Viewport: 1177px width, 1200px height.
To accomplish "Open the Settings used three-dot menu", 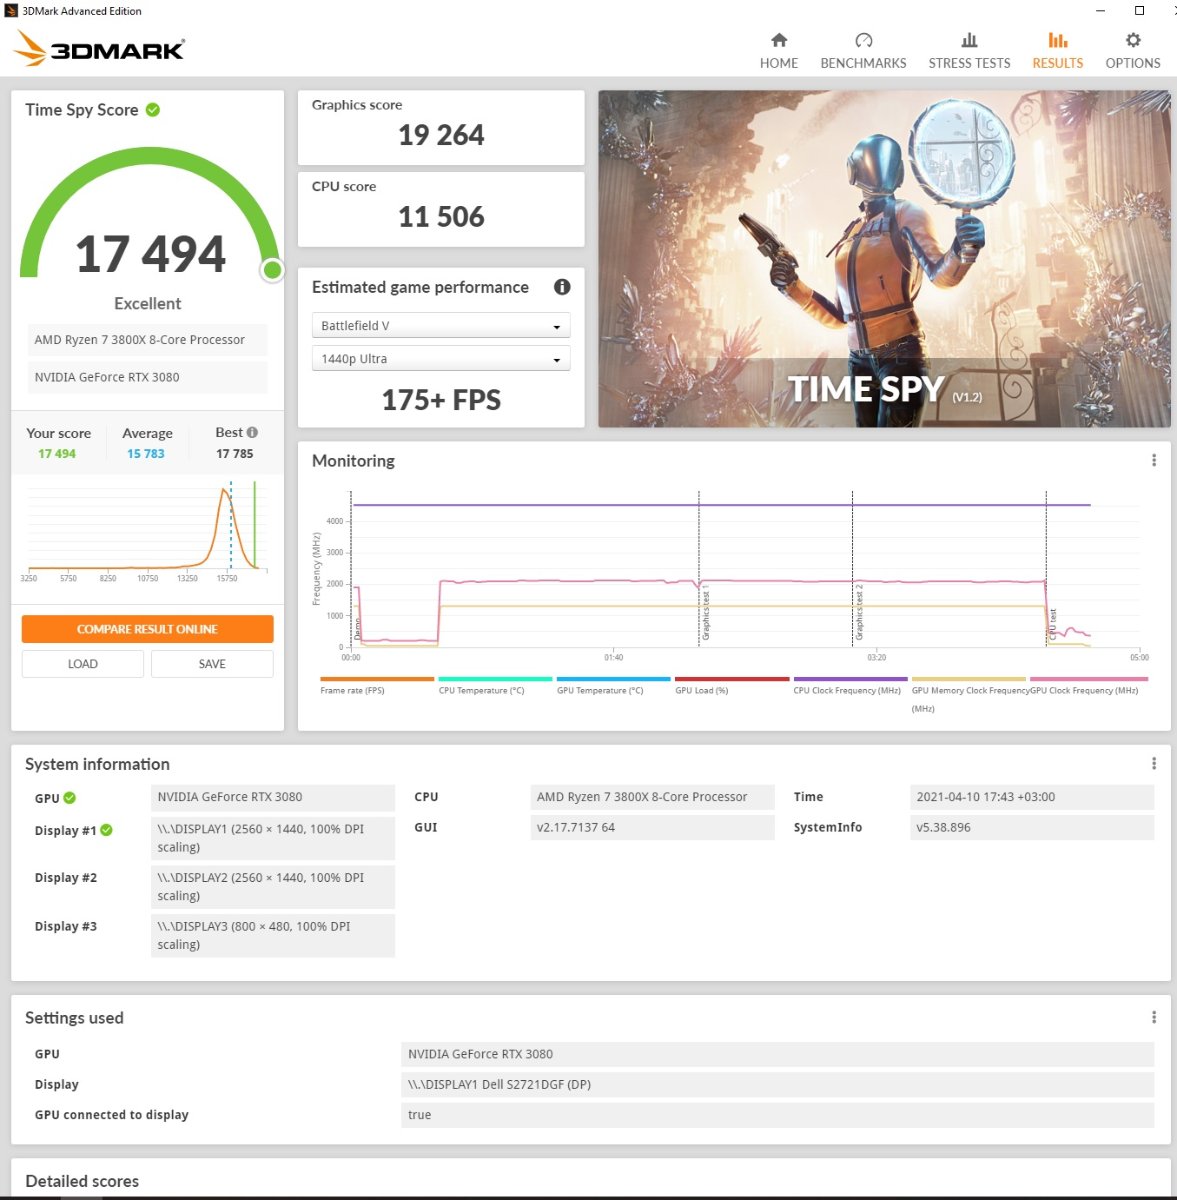I will coord(1154,1017).
